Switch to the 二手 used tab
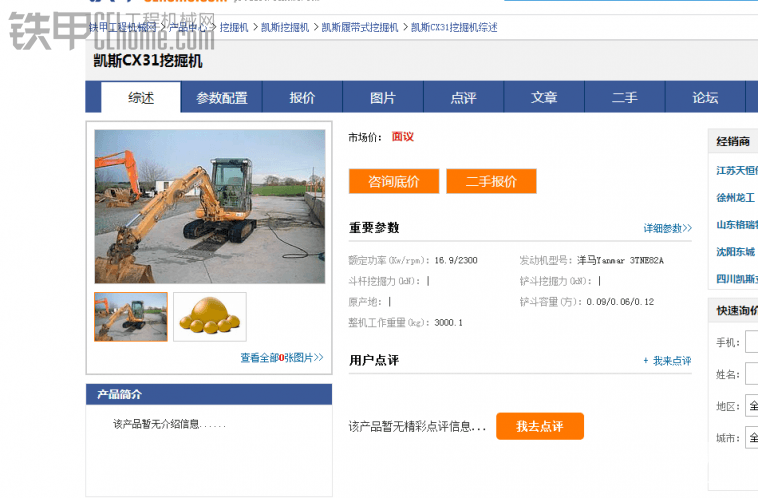Image resolution: width=758 pixels, height=498 pixels. pyautogui.click(x=625, y=98)
